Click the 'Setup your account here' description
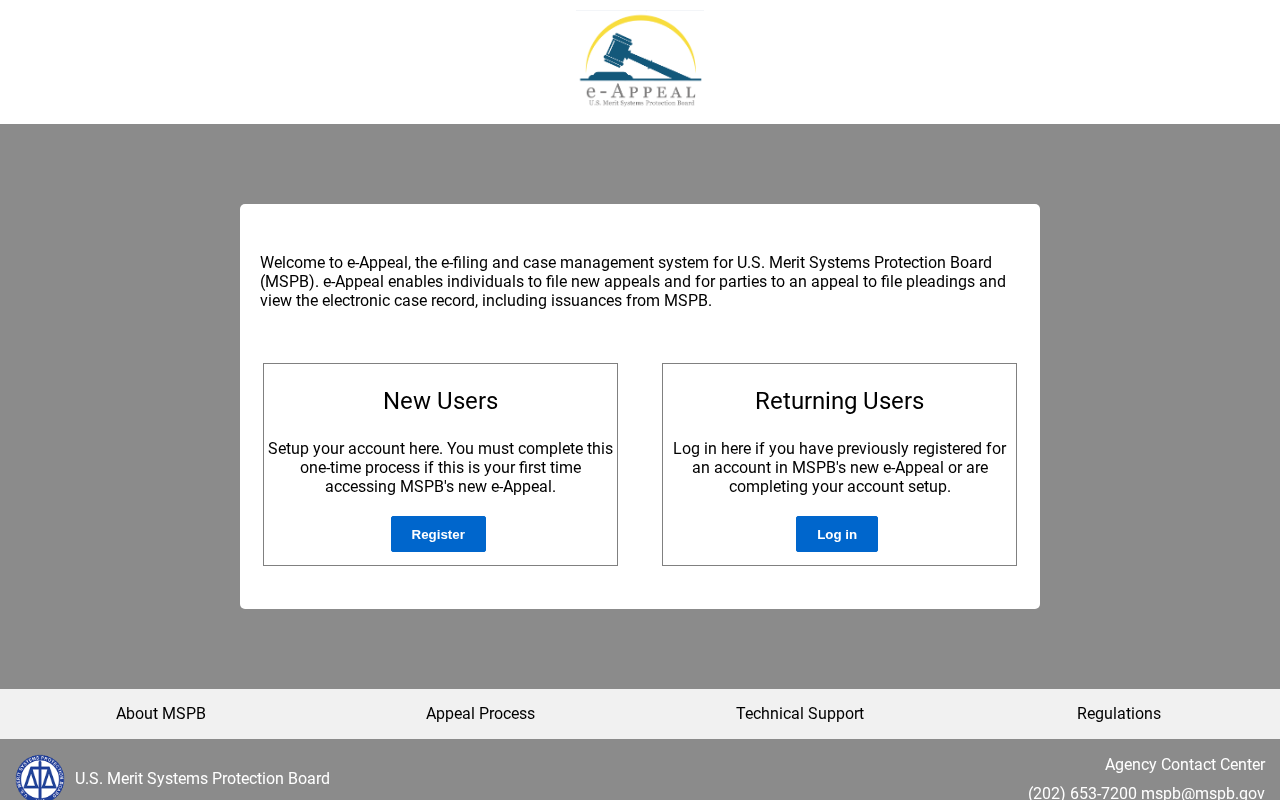 tap(440, 468)
